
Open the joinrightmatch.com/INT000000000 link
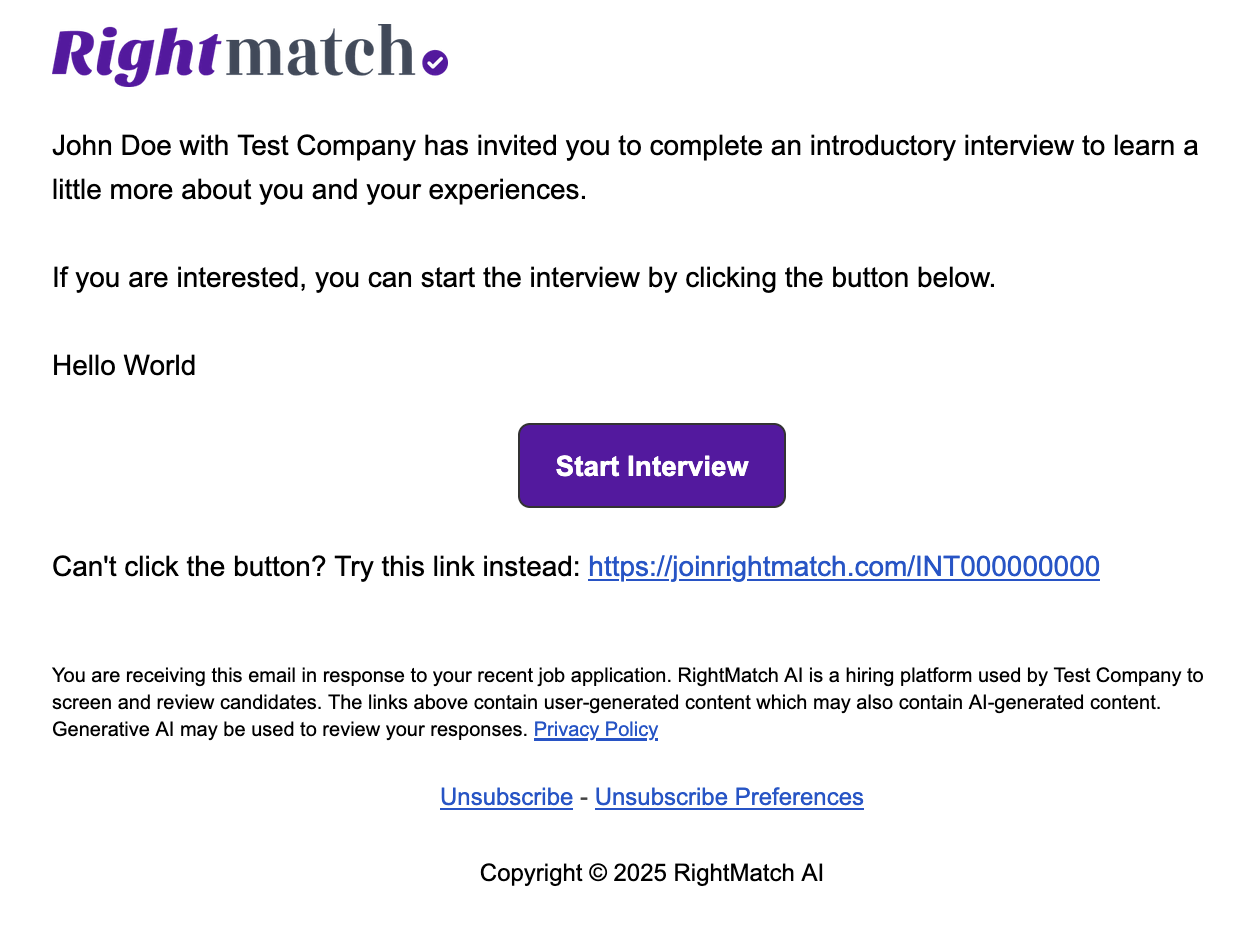click(x=844, y=567)
